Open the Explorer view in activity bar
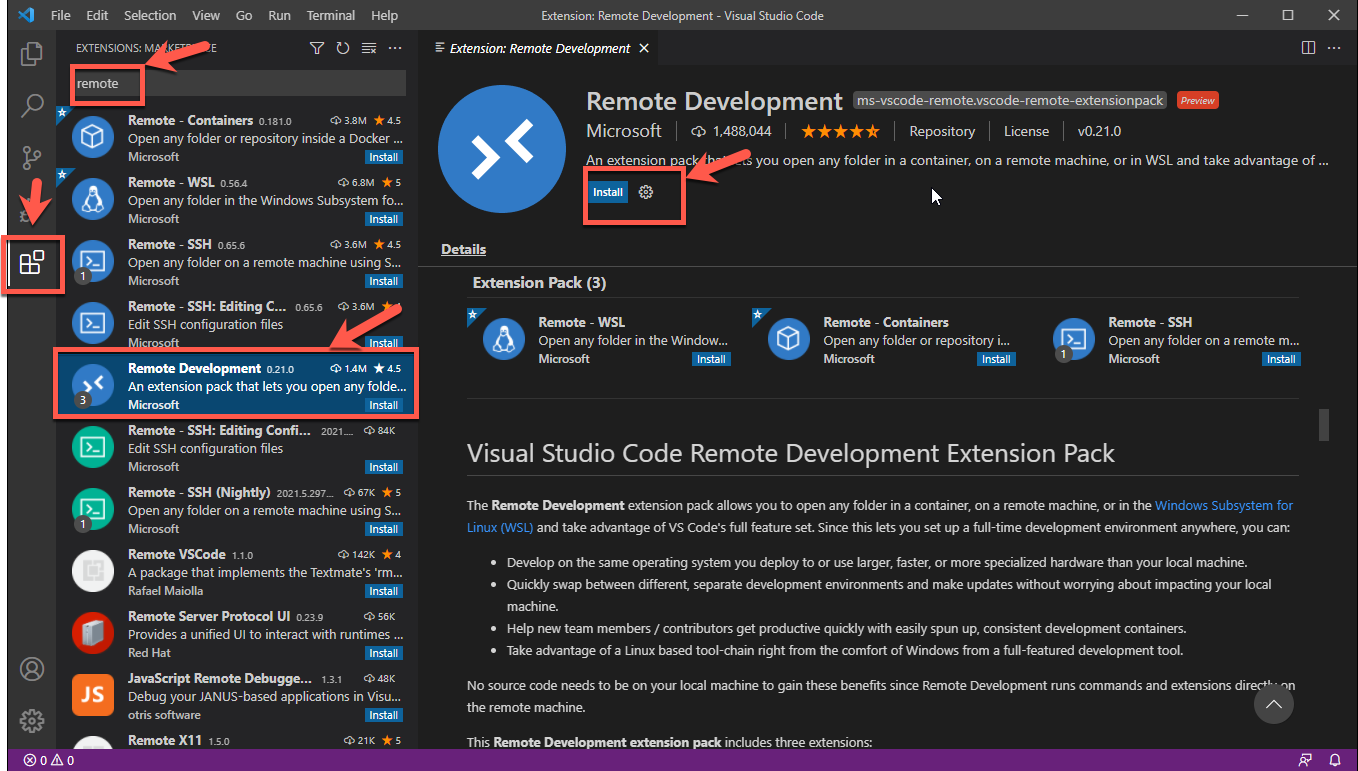 [32, 54]
